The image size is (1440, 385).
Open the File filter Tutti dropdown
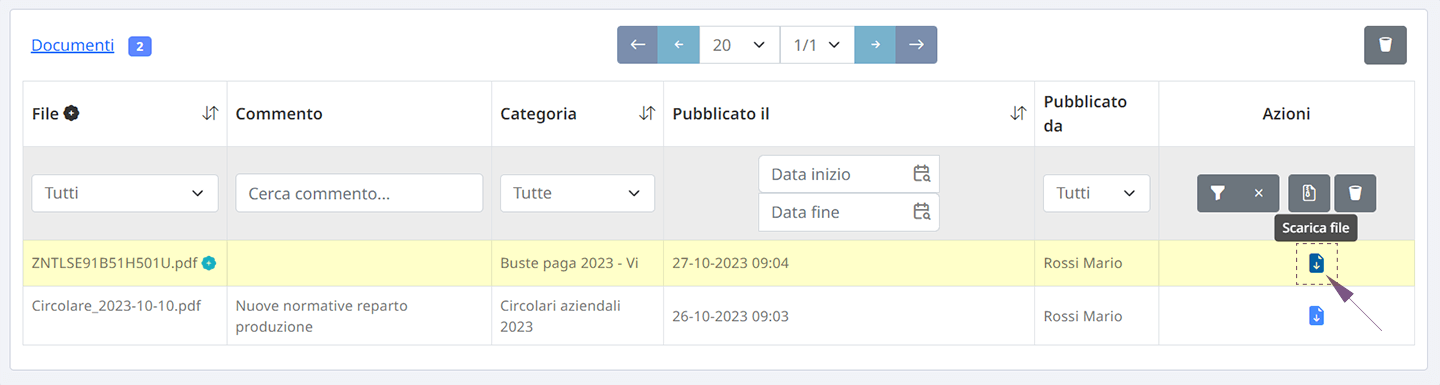tap(125, 193)
